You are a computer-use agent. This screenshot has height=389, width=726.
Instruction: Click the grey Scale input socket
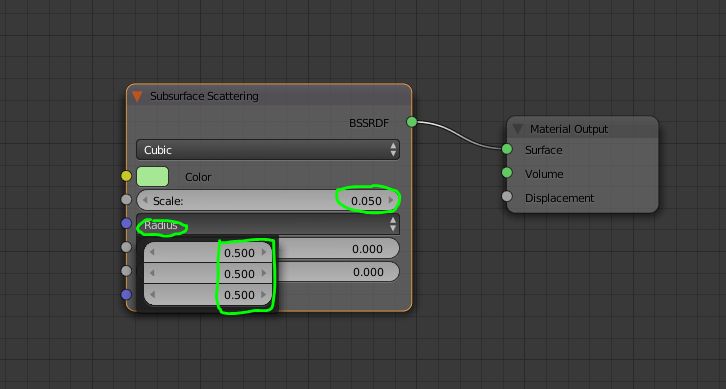click(x=126, y=200)
